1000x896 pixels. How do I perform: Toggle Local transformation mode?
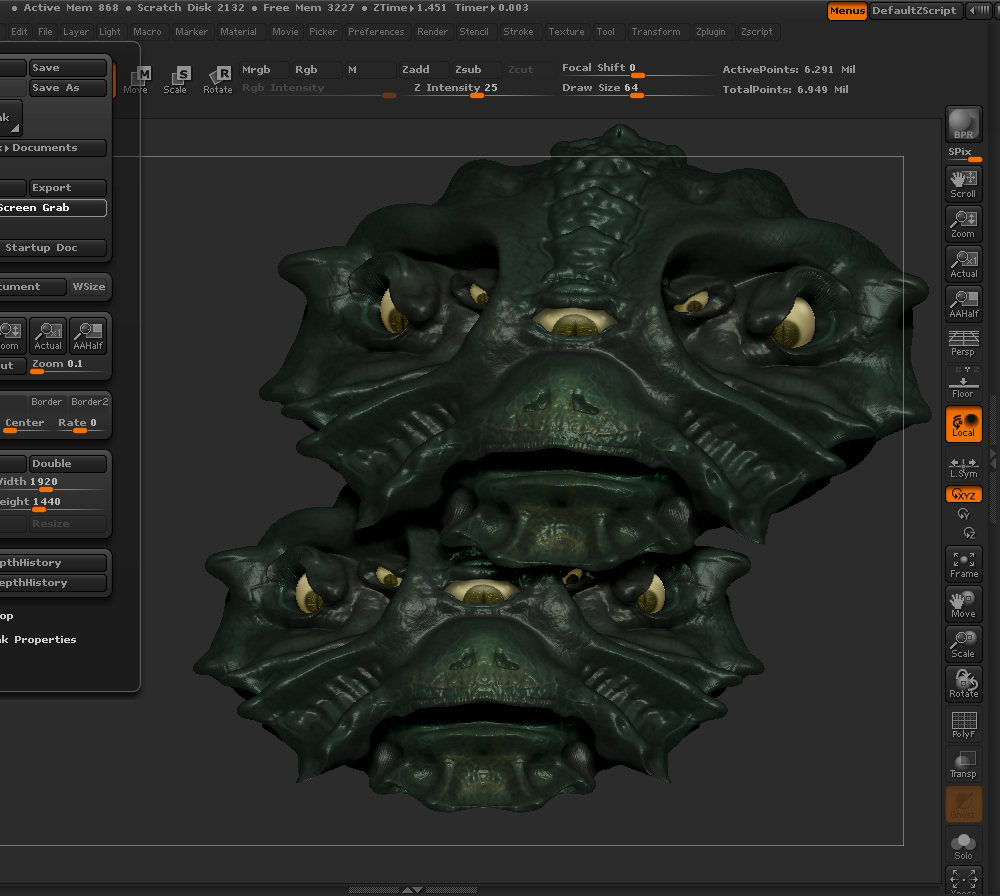963,424
